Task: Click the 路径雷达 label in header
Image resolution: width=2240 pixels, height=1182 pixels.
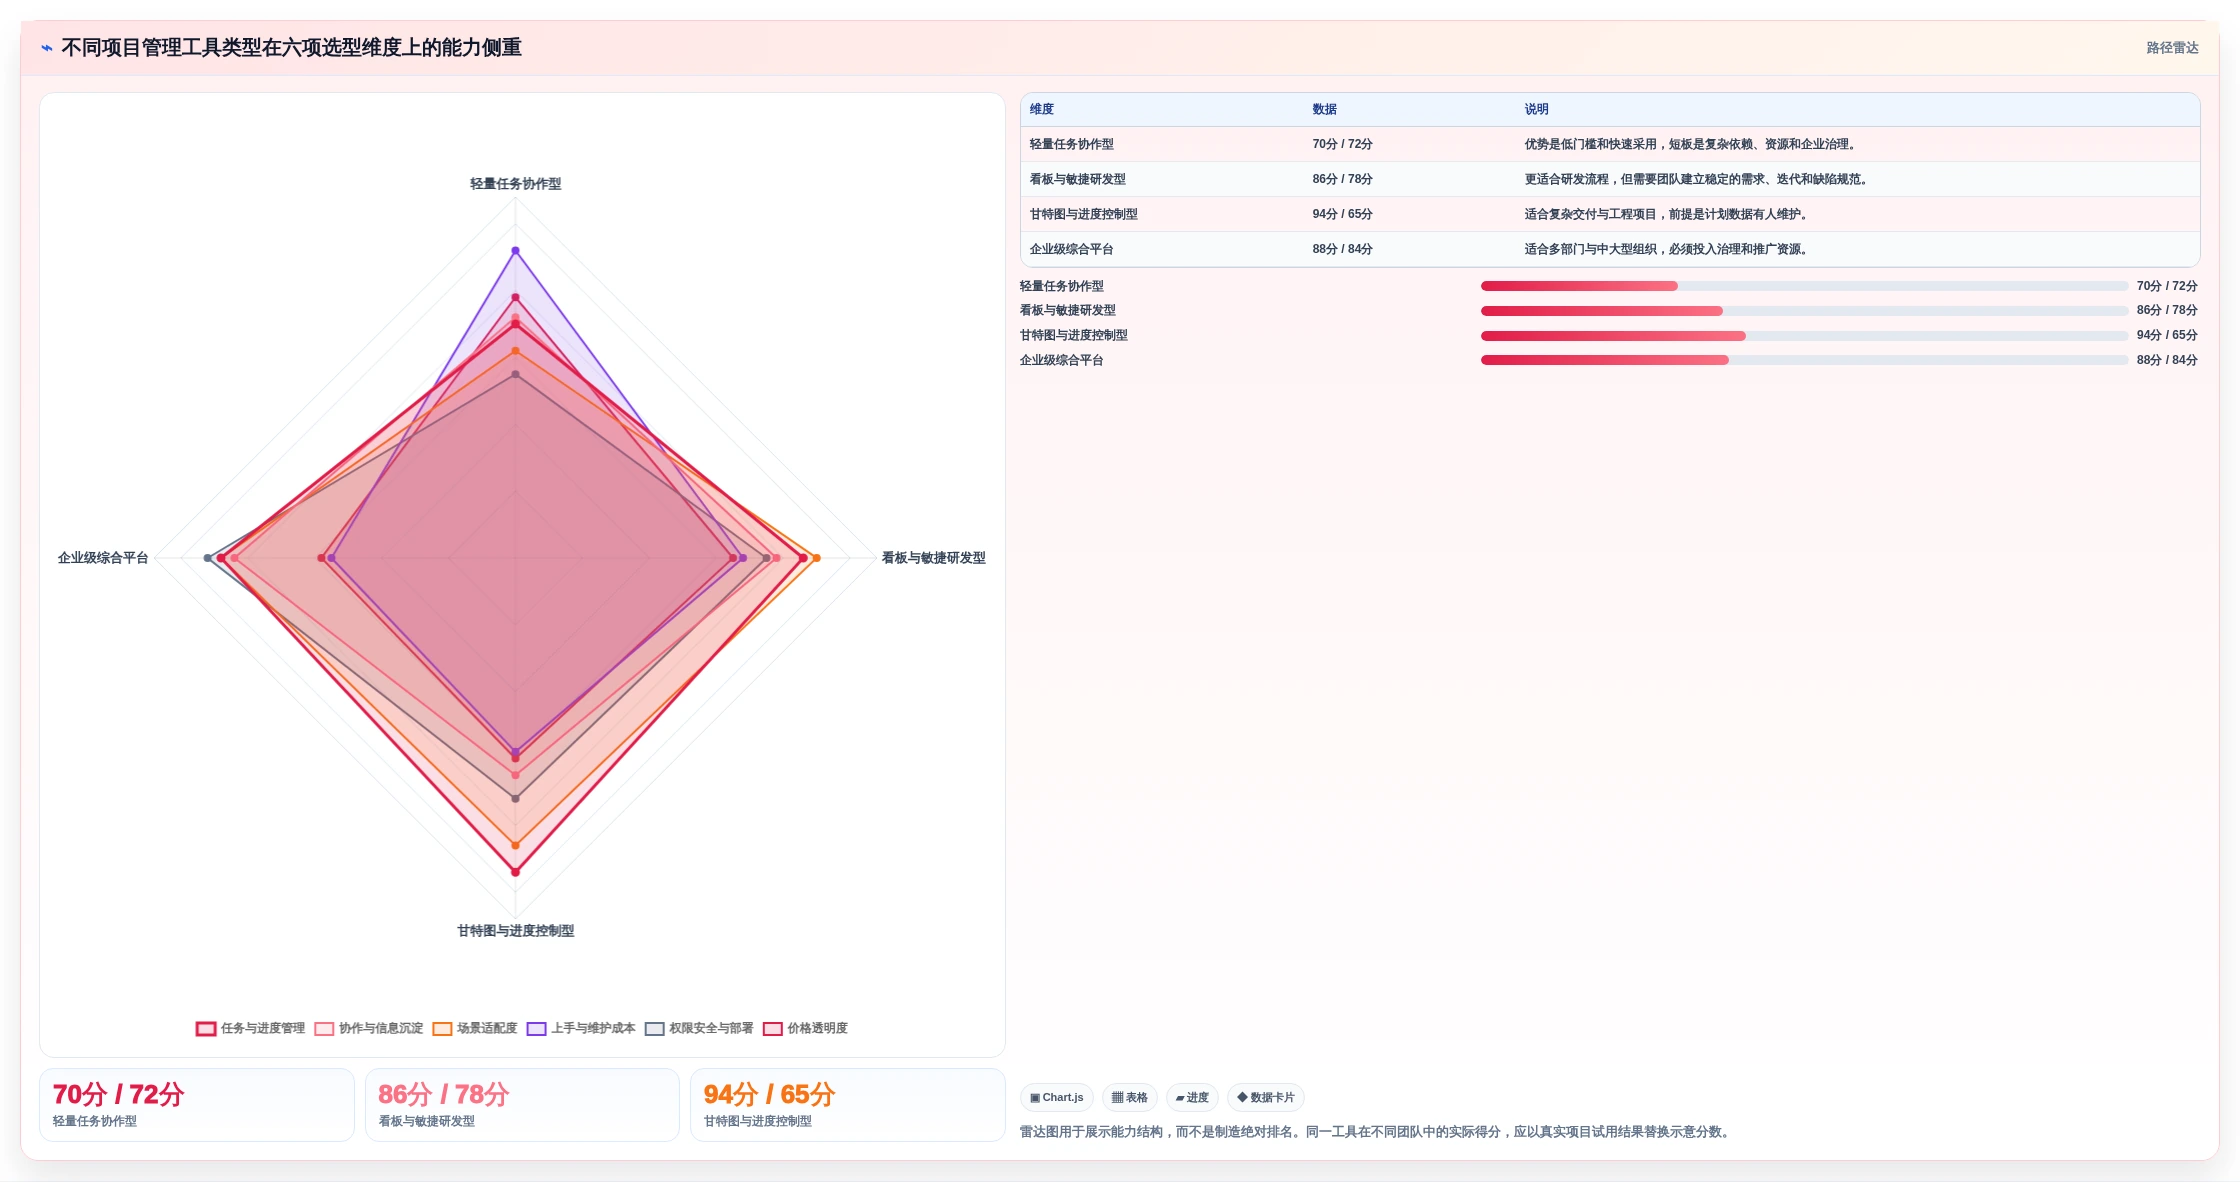Action: click(2172, 48)
